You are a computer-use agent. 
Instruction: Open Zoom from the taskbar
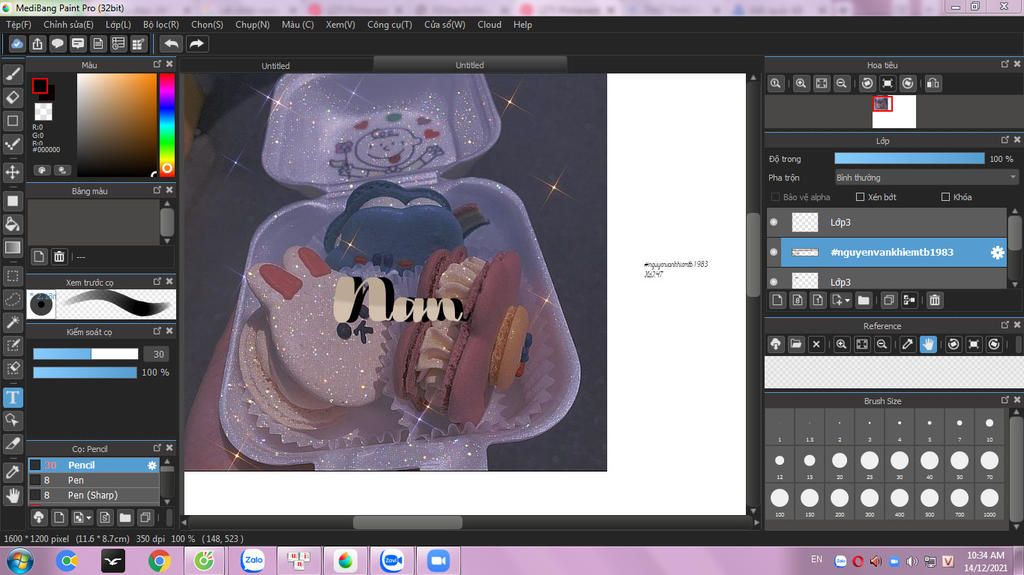(x=438, y=561)
